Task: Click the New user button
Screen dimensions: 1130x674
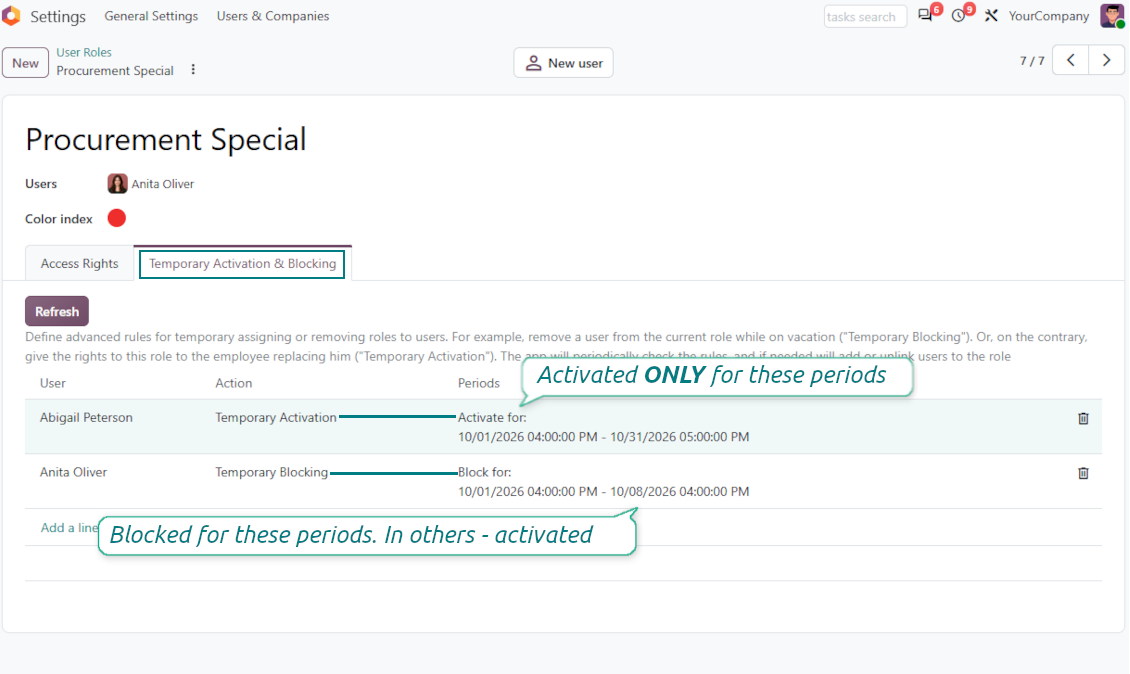Action: (564, 63)
